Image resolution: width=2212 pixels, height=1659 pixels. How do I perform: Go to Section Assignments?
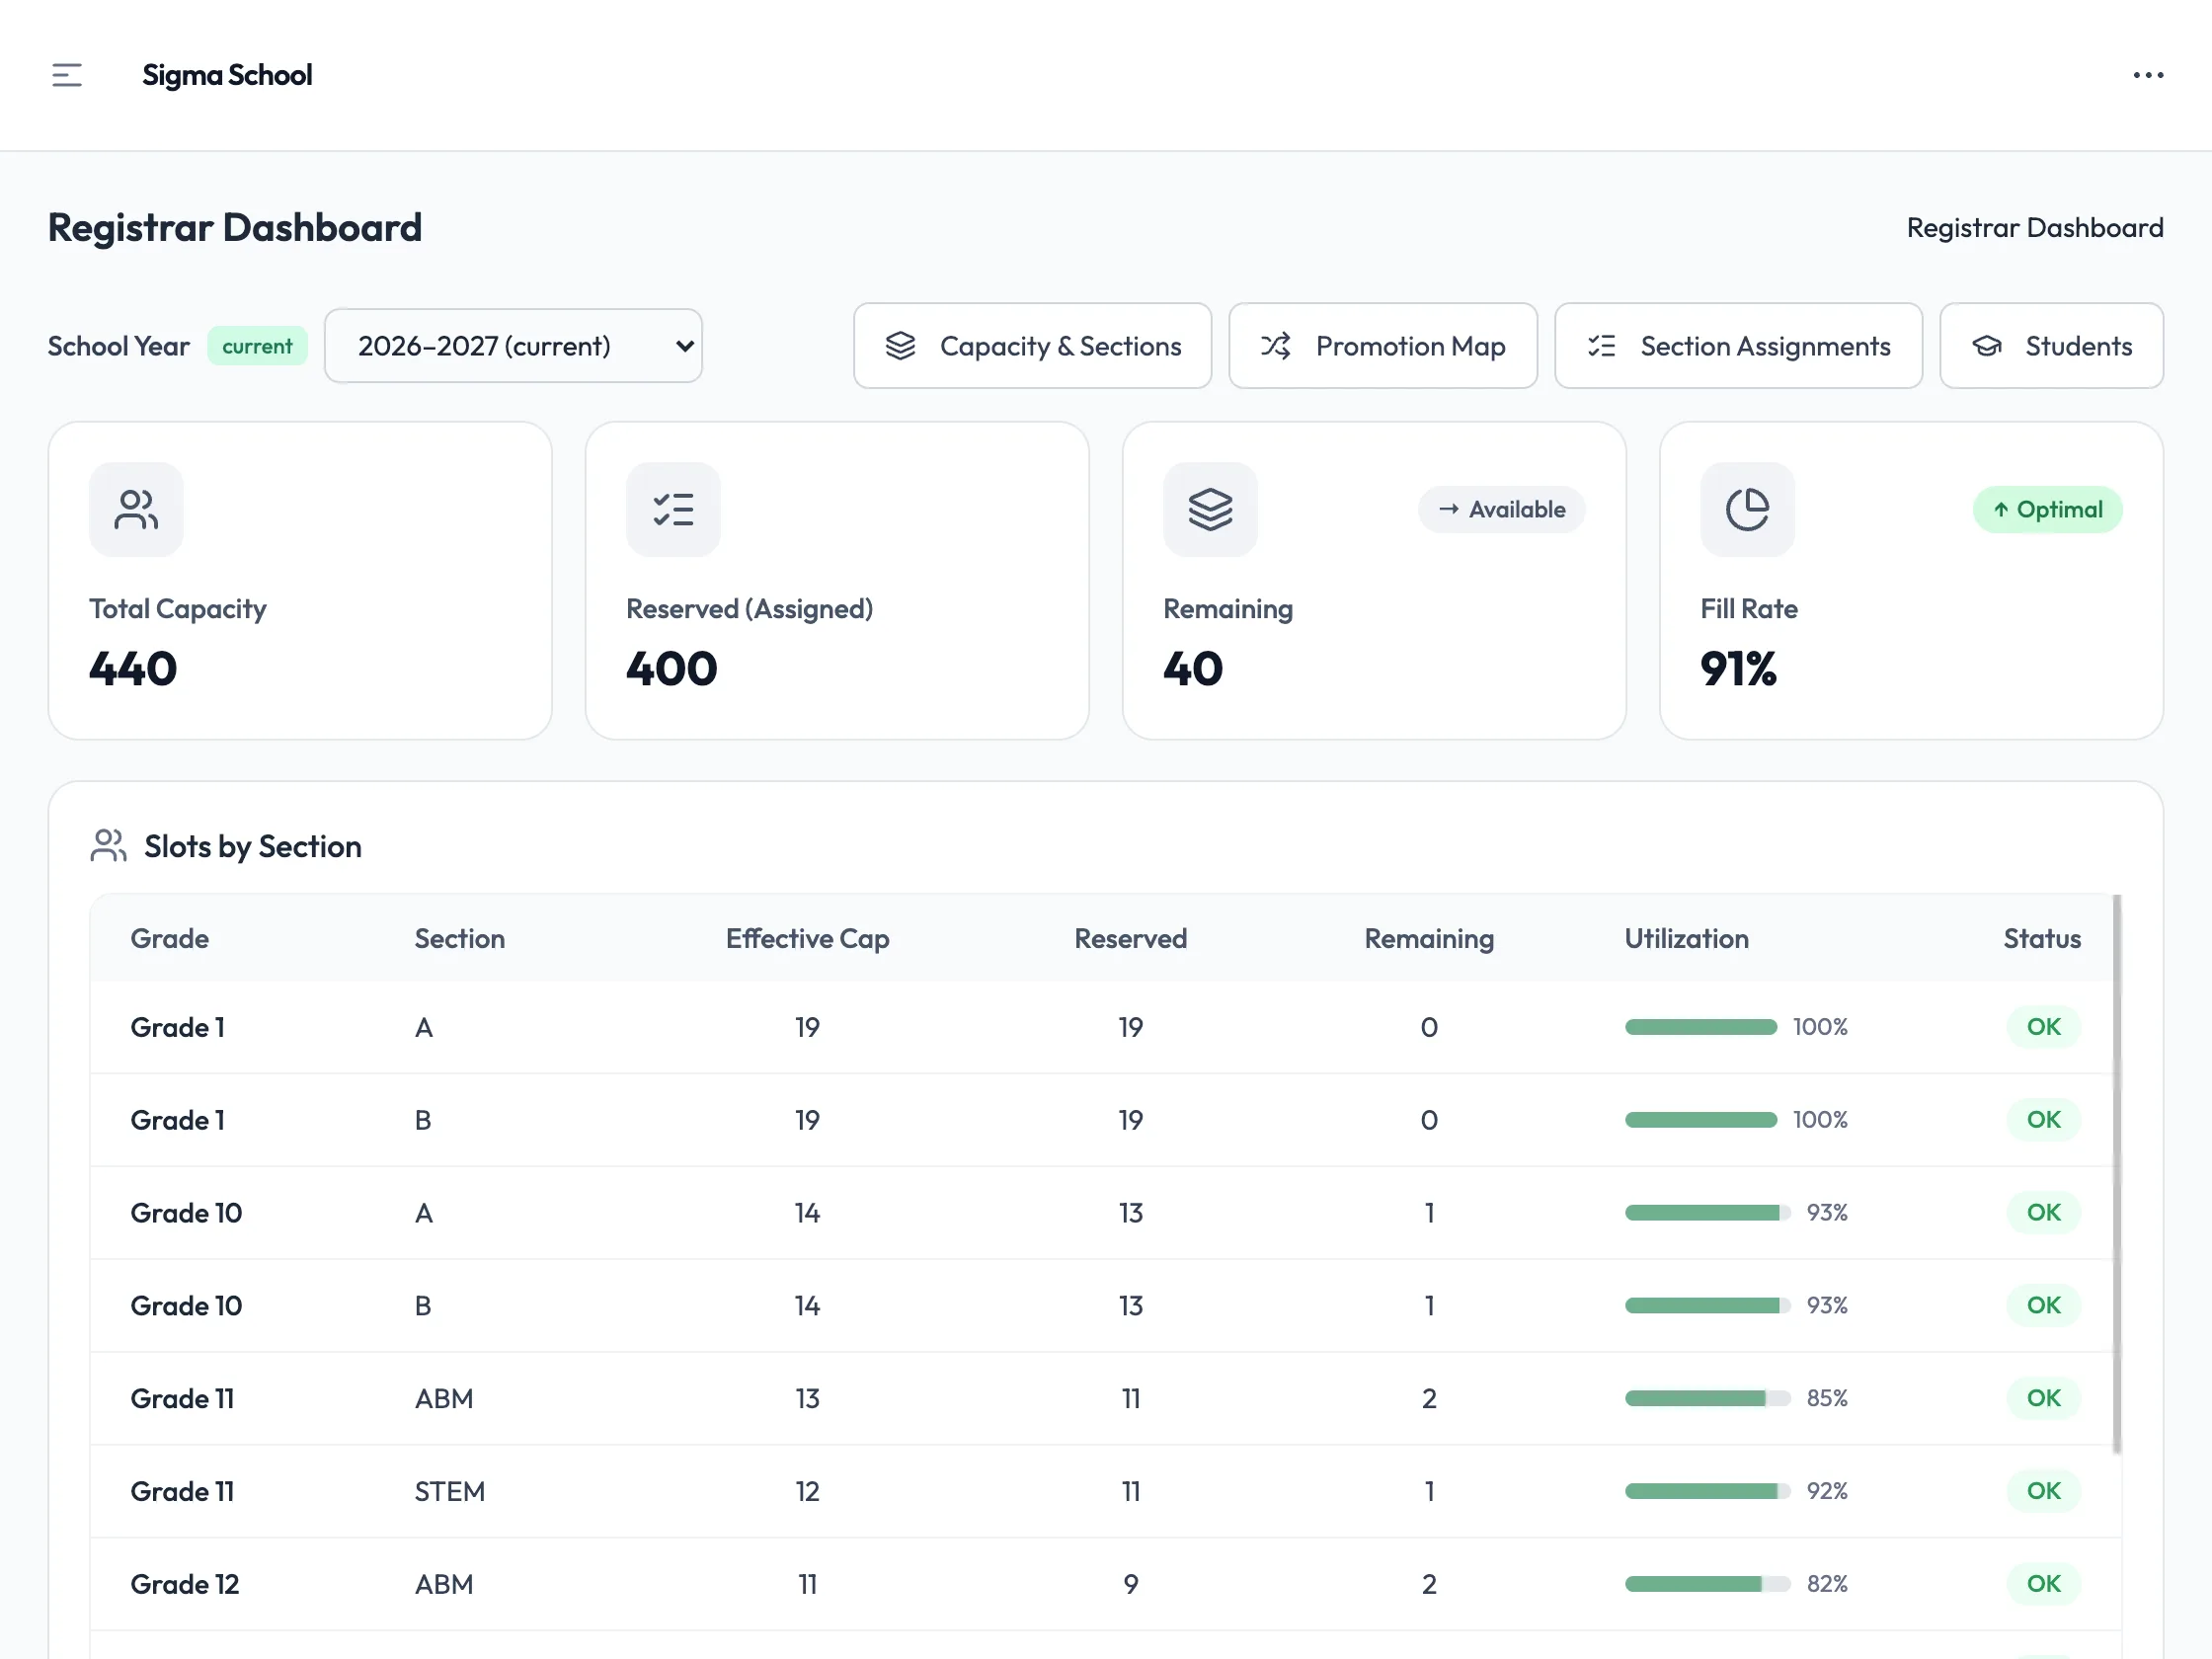[1738, 346]
